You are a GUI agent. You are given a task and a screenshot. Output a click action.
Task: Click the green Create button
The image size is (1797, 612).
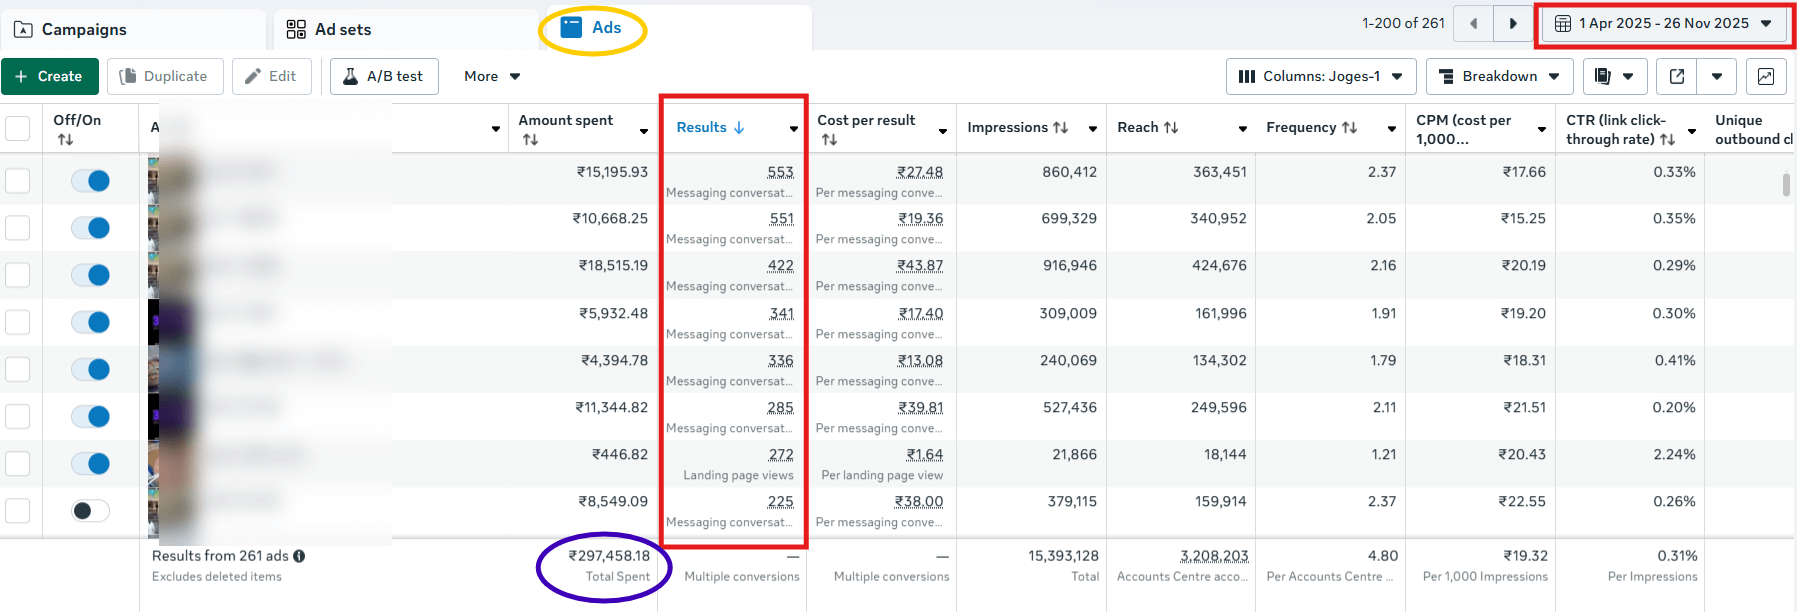[49, 76]
